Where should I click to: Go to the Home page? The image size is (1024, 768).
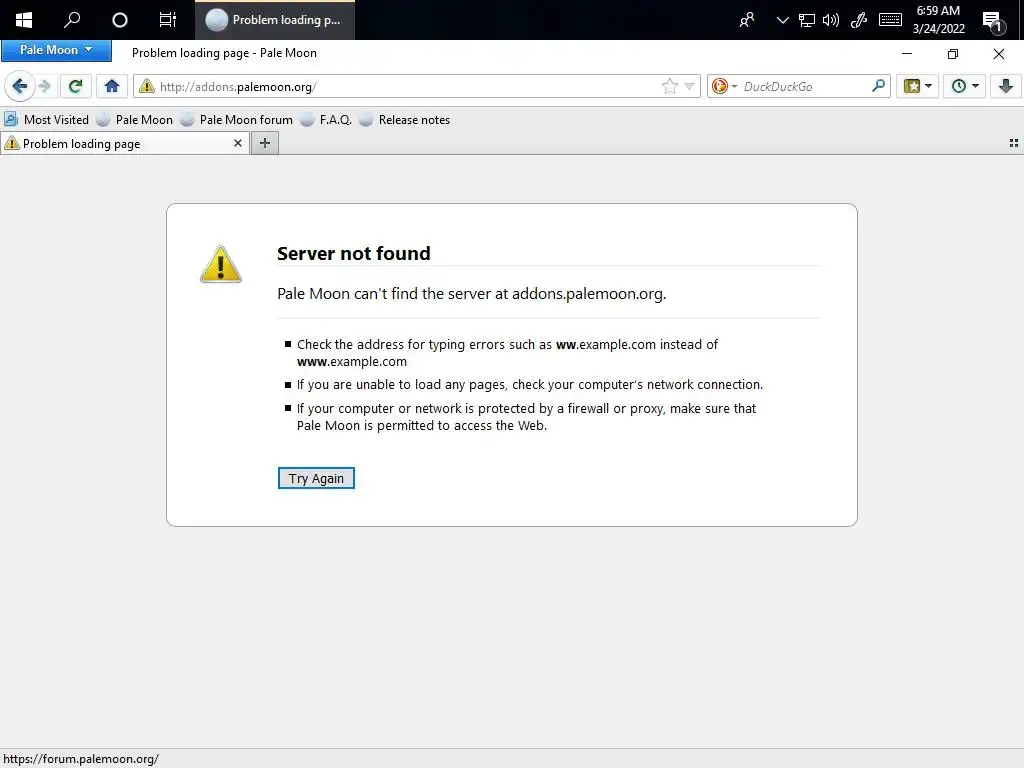click(x=112, y=86)
